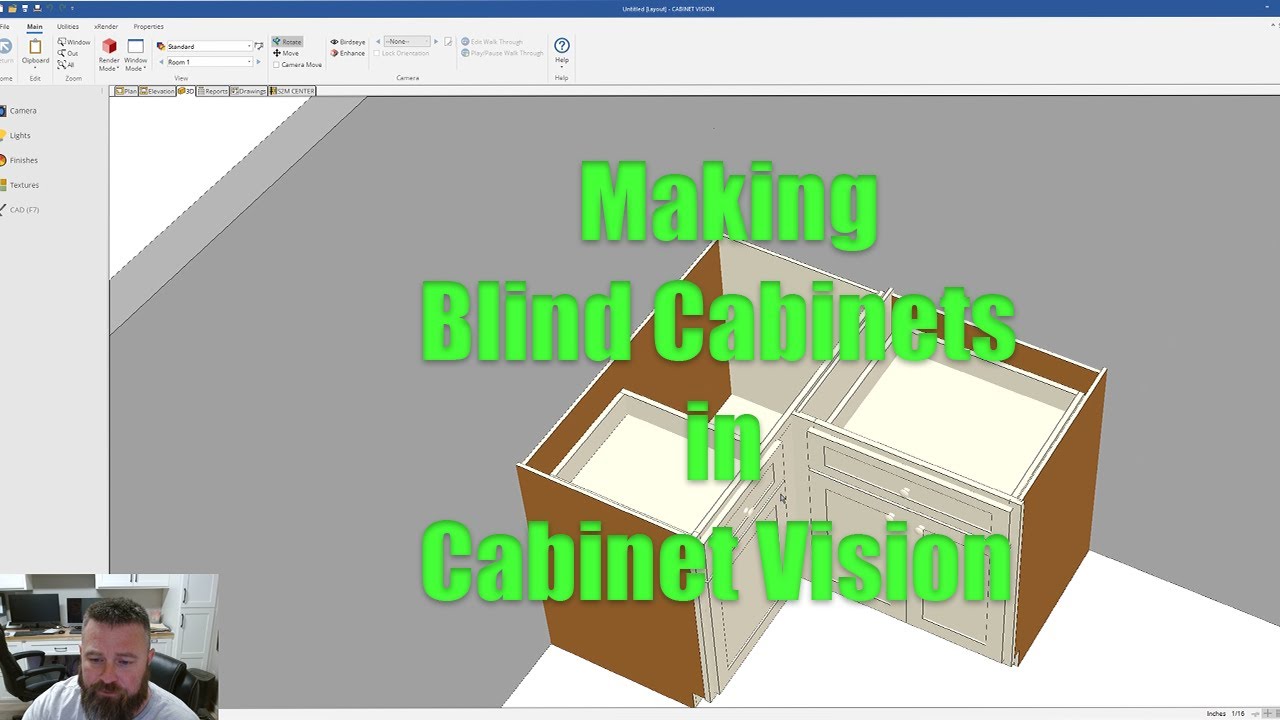Click the Inches units indicator
The height and width of the screenshot is (720, 1280).
(1216, 713)
